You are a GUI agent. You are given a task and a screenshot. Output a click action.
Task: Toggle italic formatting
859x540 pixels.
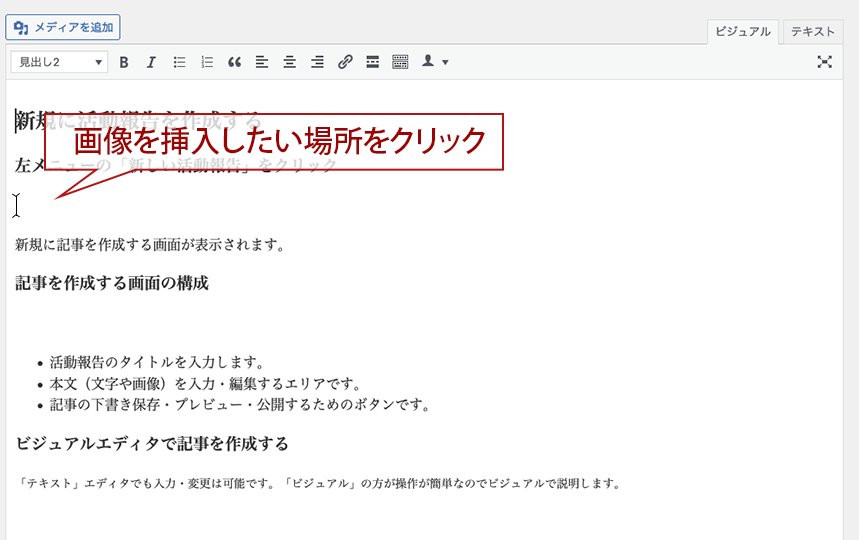(151, 62)
